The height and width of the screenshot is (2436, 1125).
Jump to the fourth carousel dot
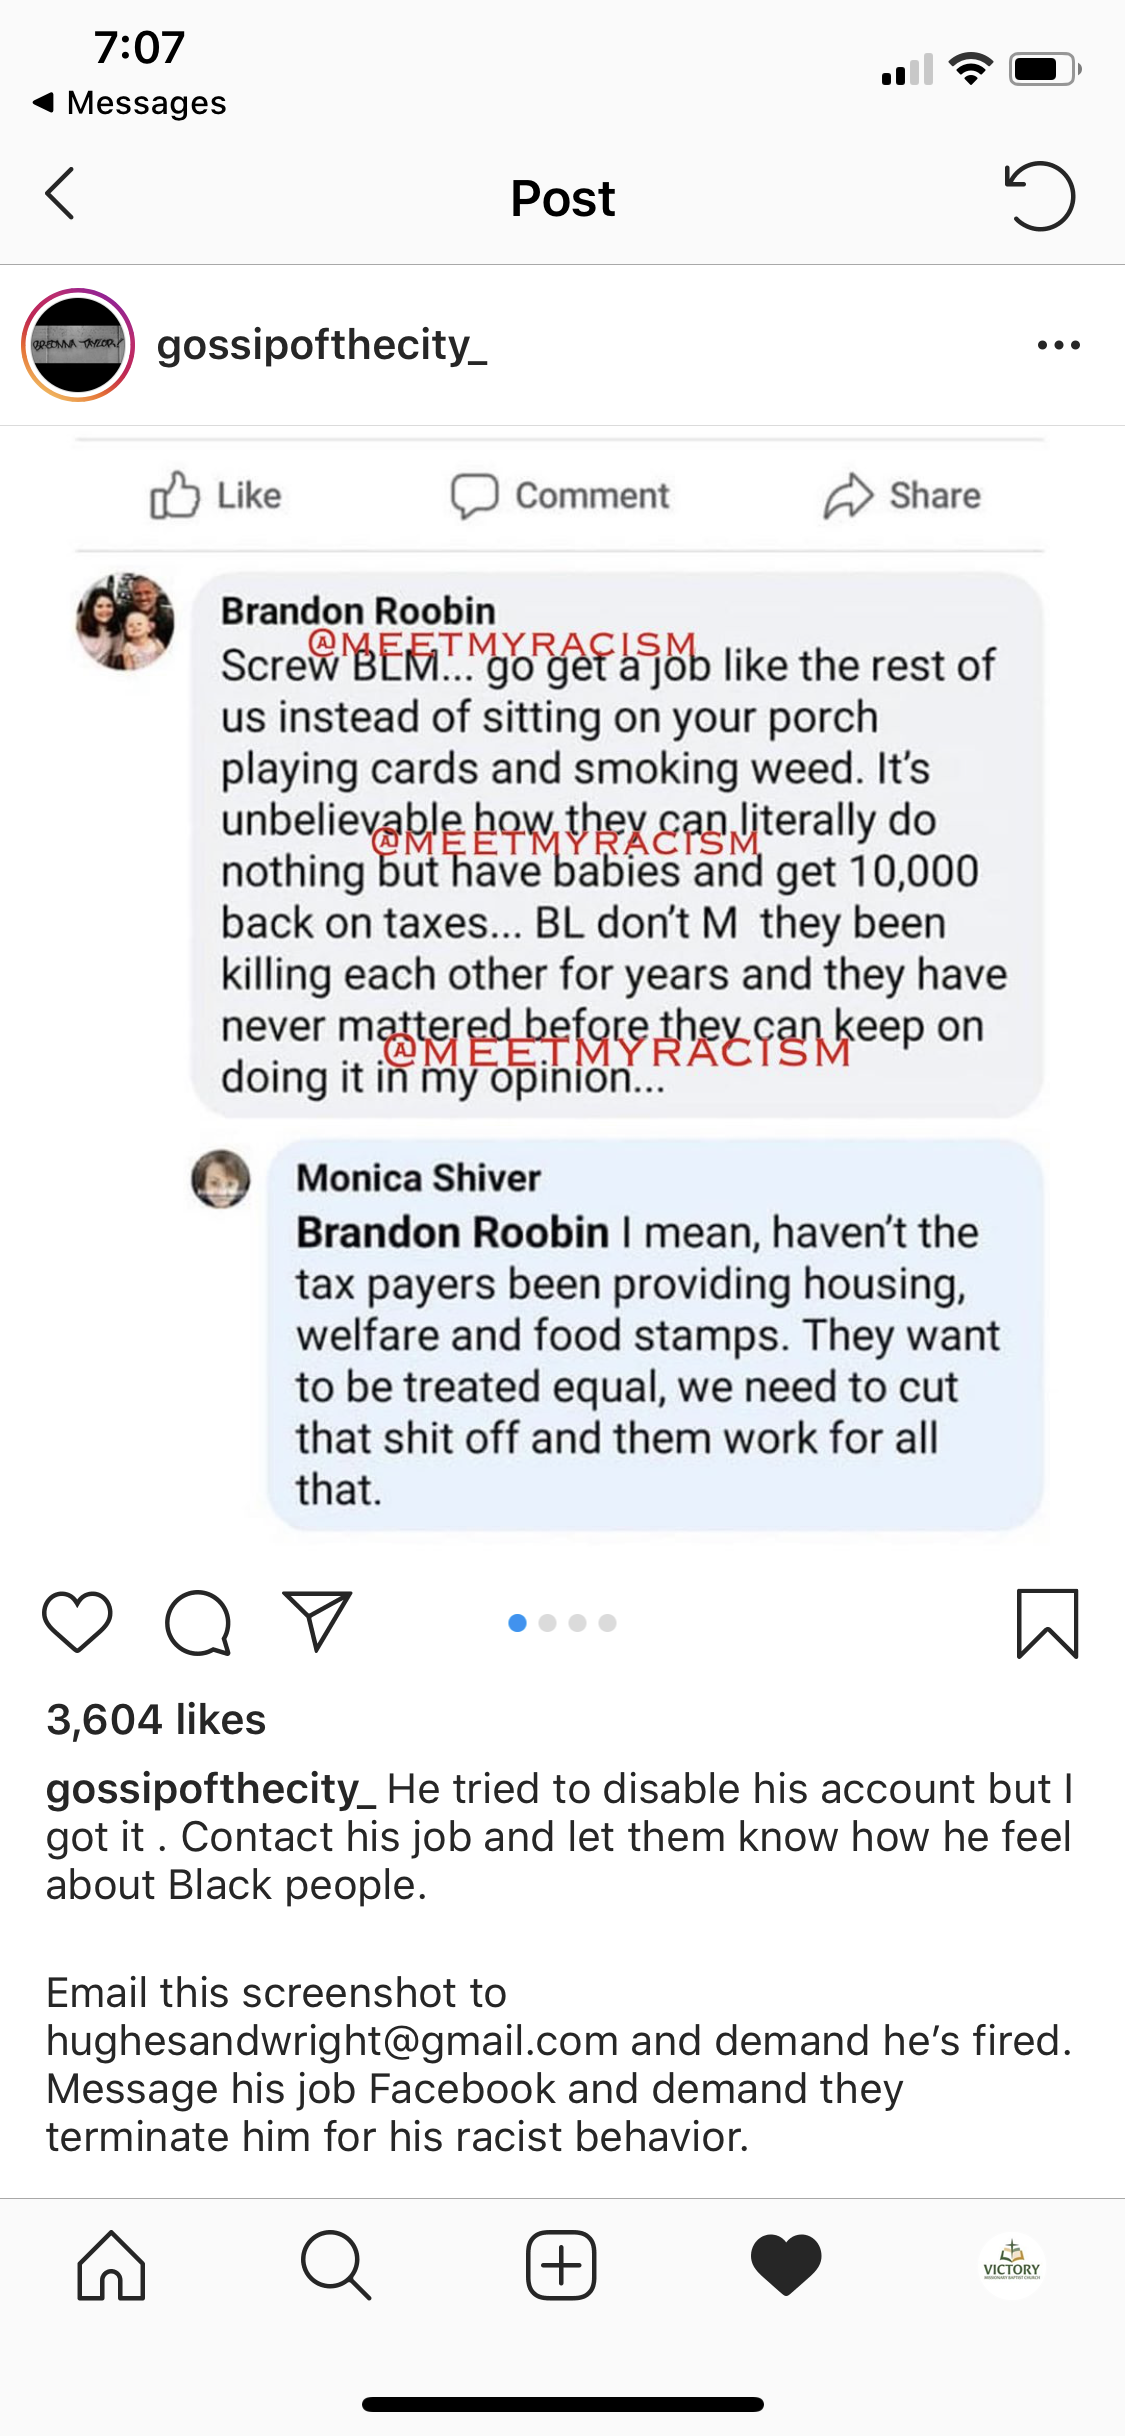pyautogui.click(x=607, y=1623)
